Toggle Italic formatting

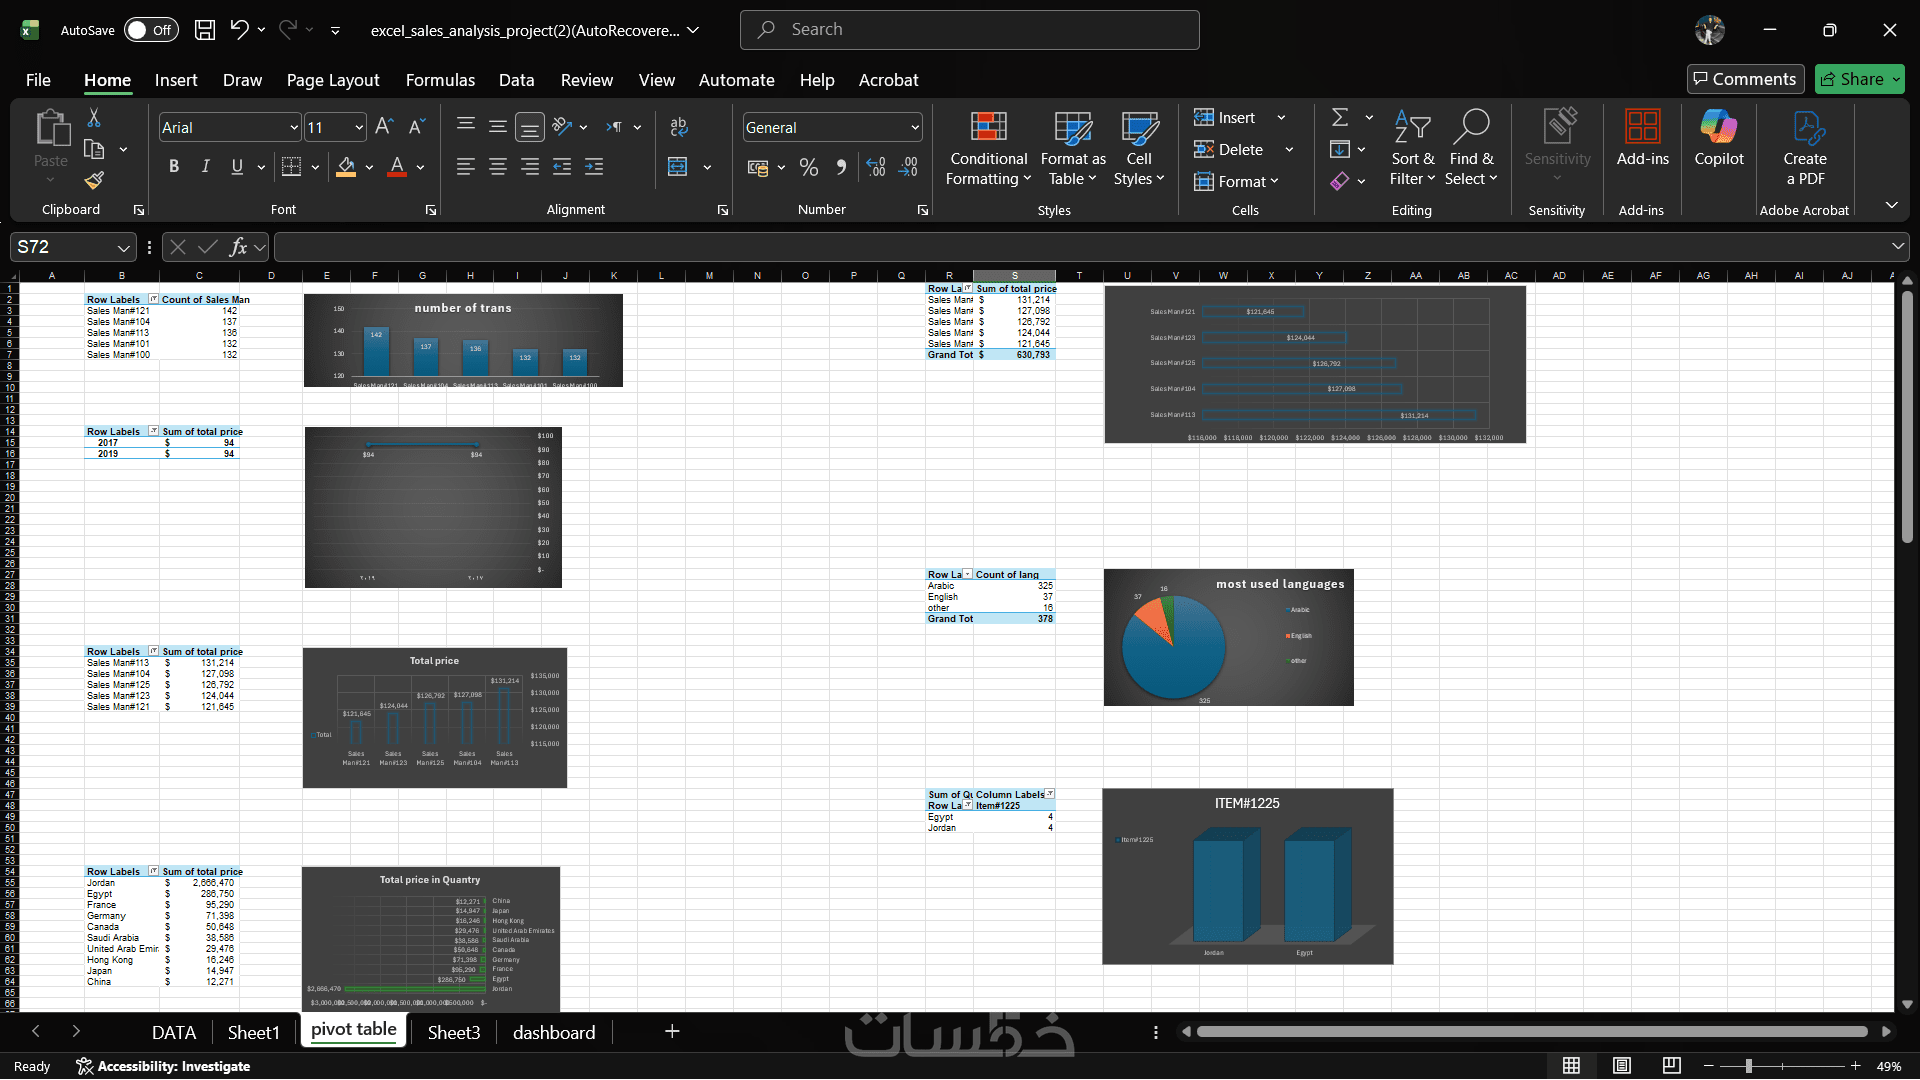tap(205, 167)
